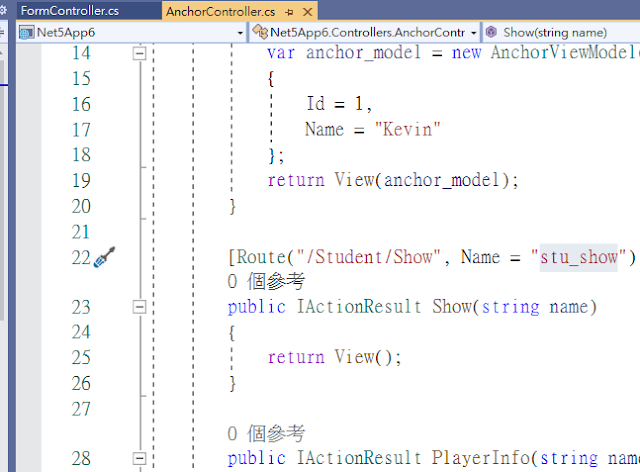This screenshot has height=472, width=640.
Task: Switch to the FormController.cs tab
Action: click(70, 11)
